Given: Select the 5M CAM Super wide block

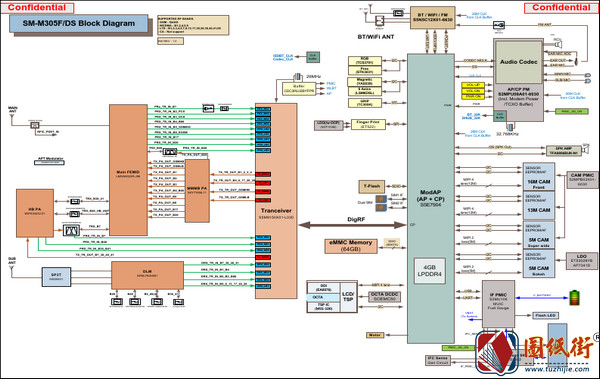Looking at the screenshot, I should (x=539, y=235).
